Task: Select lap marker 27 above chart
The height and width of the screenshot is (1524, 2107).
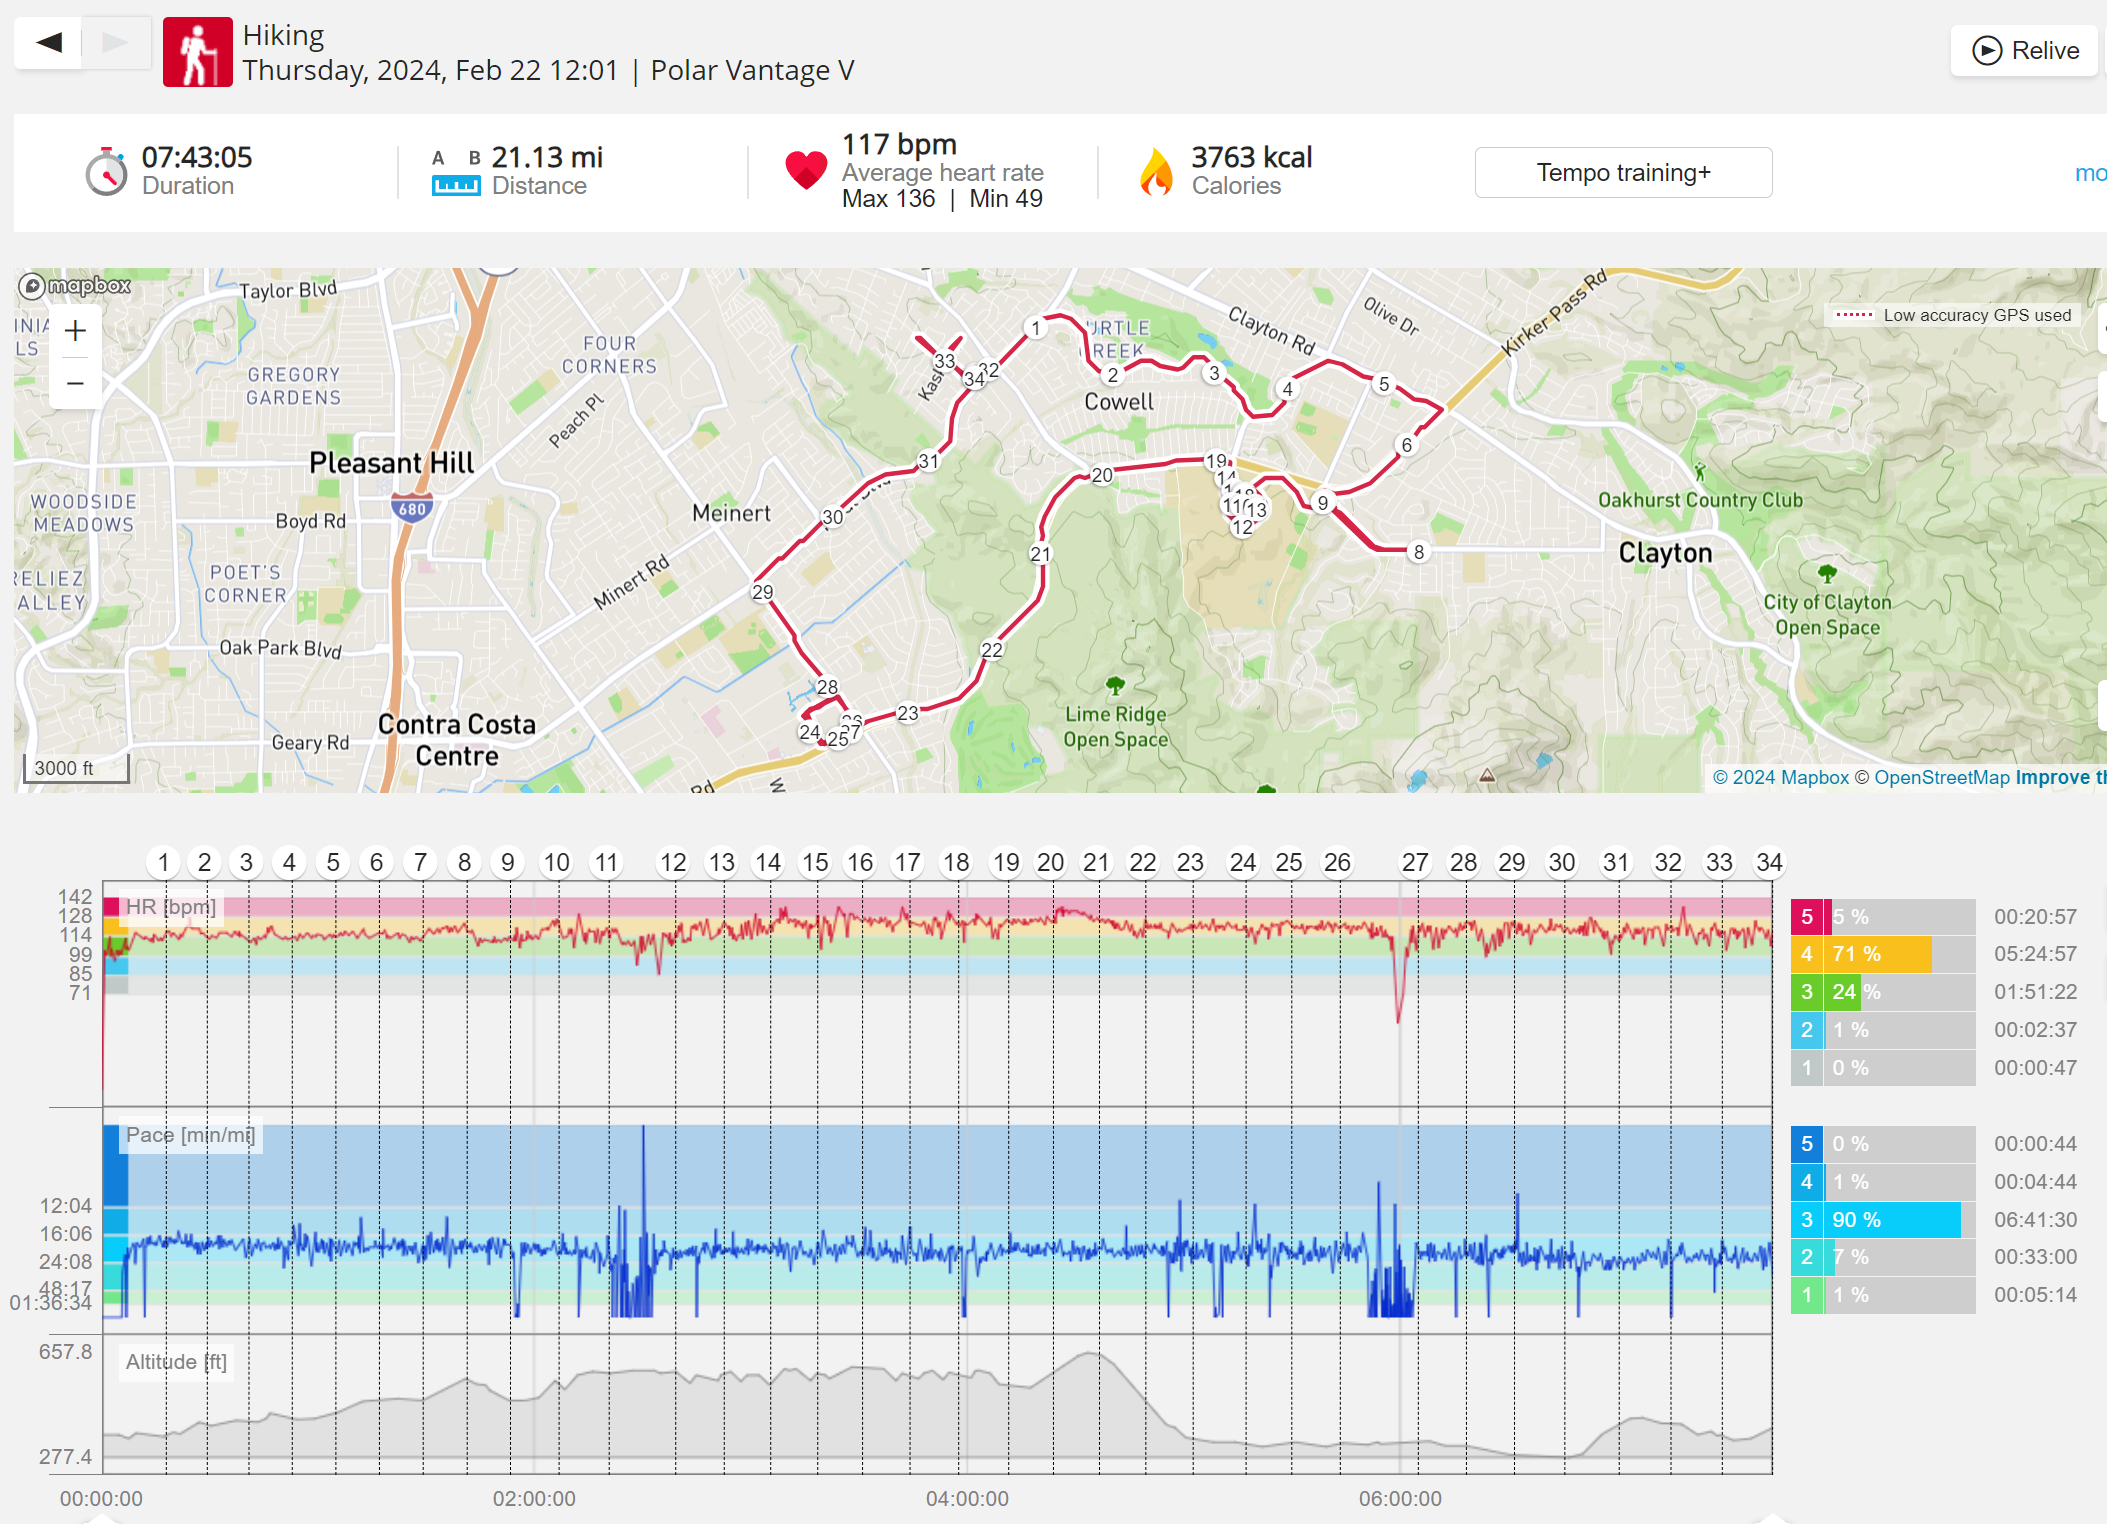Action: point(1414,862)
